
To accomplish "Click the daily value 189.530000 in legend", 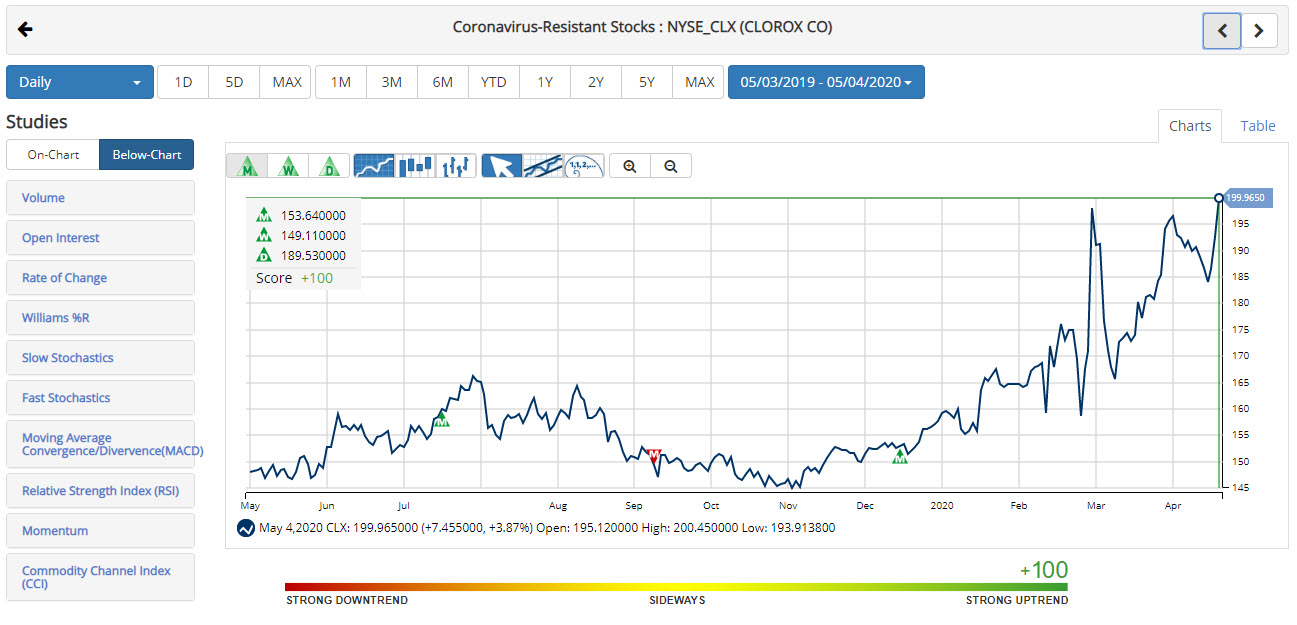I will tap(313, 256).
